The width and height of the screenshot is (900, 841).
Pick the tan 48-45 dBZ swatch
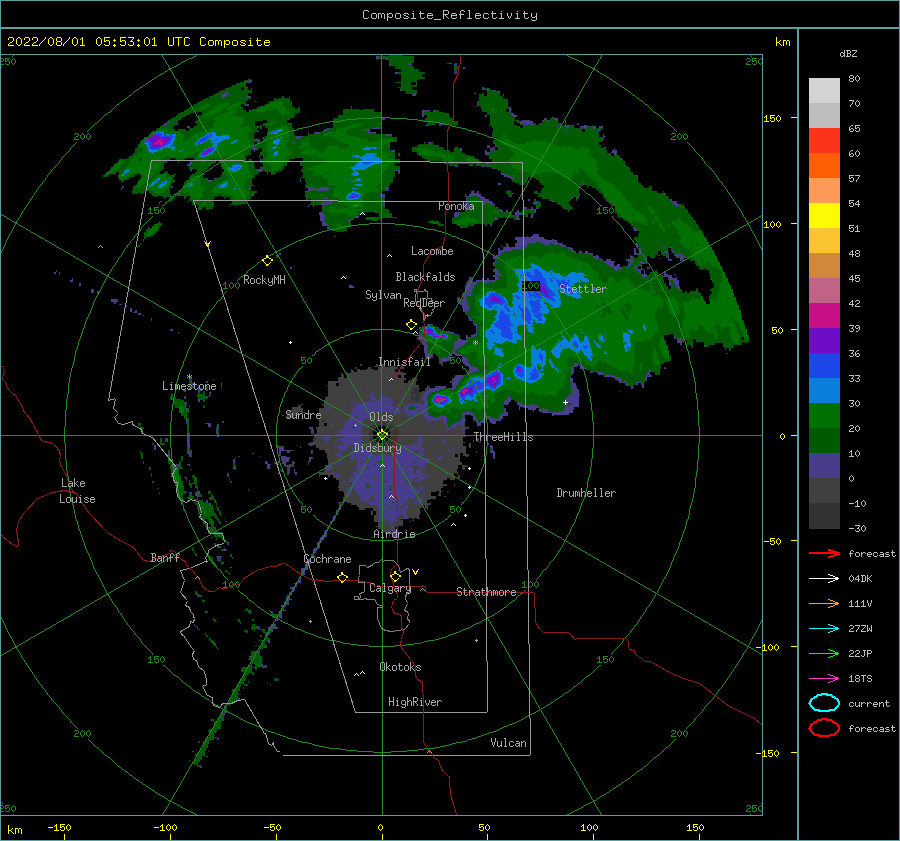tap(824, 265)
